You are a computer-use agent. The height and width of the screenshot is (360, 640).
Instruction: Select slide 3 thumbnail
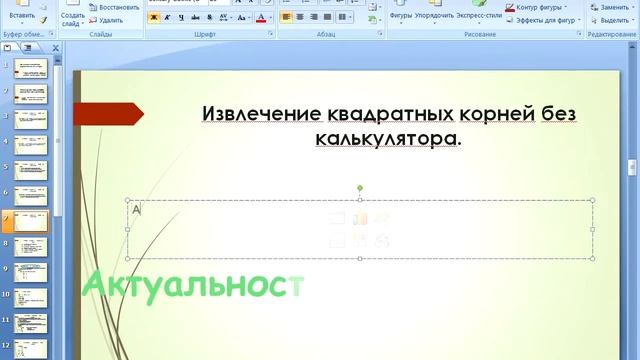(x=31, y=119)
